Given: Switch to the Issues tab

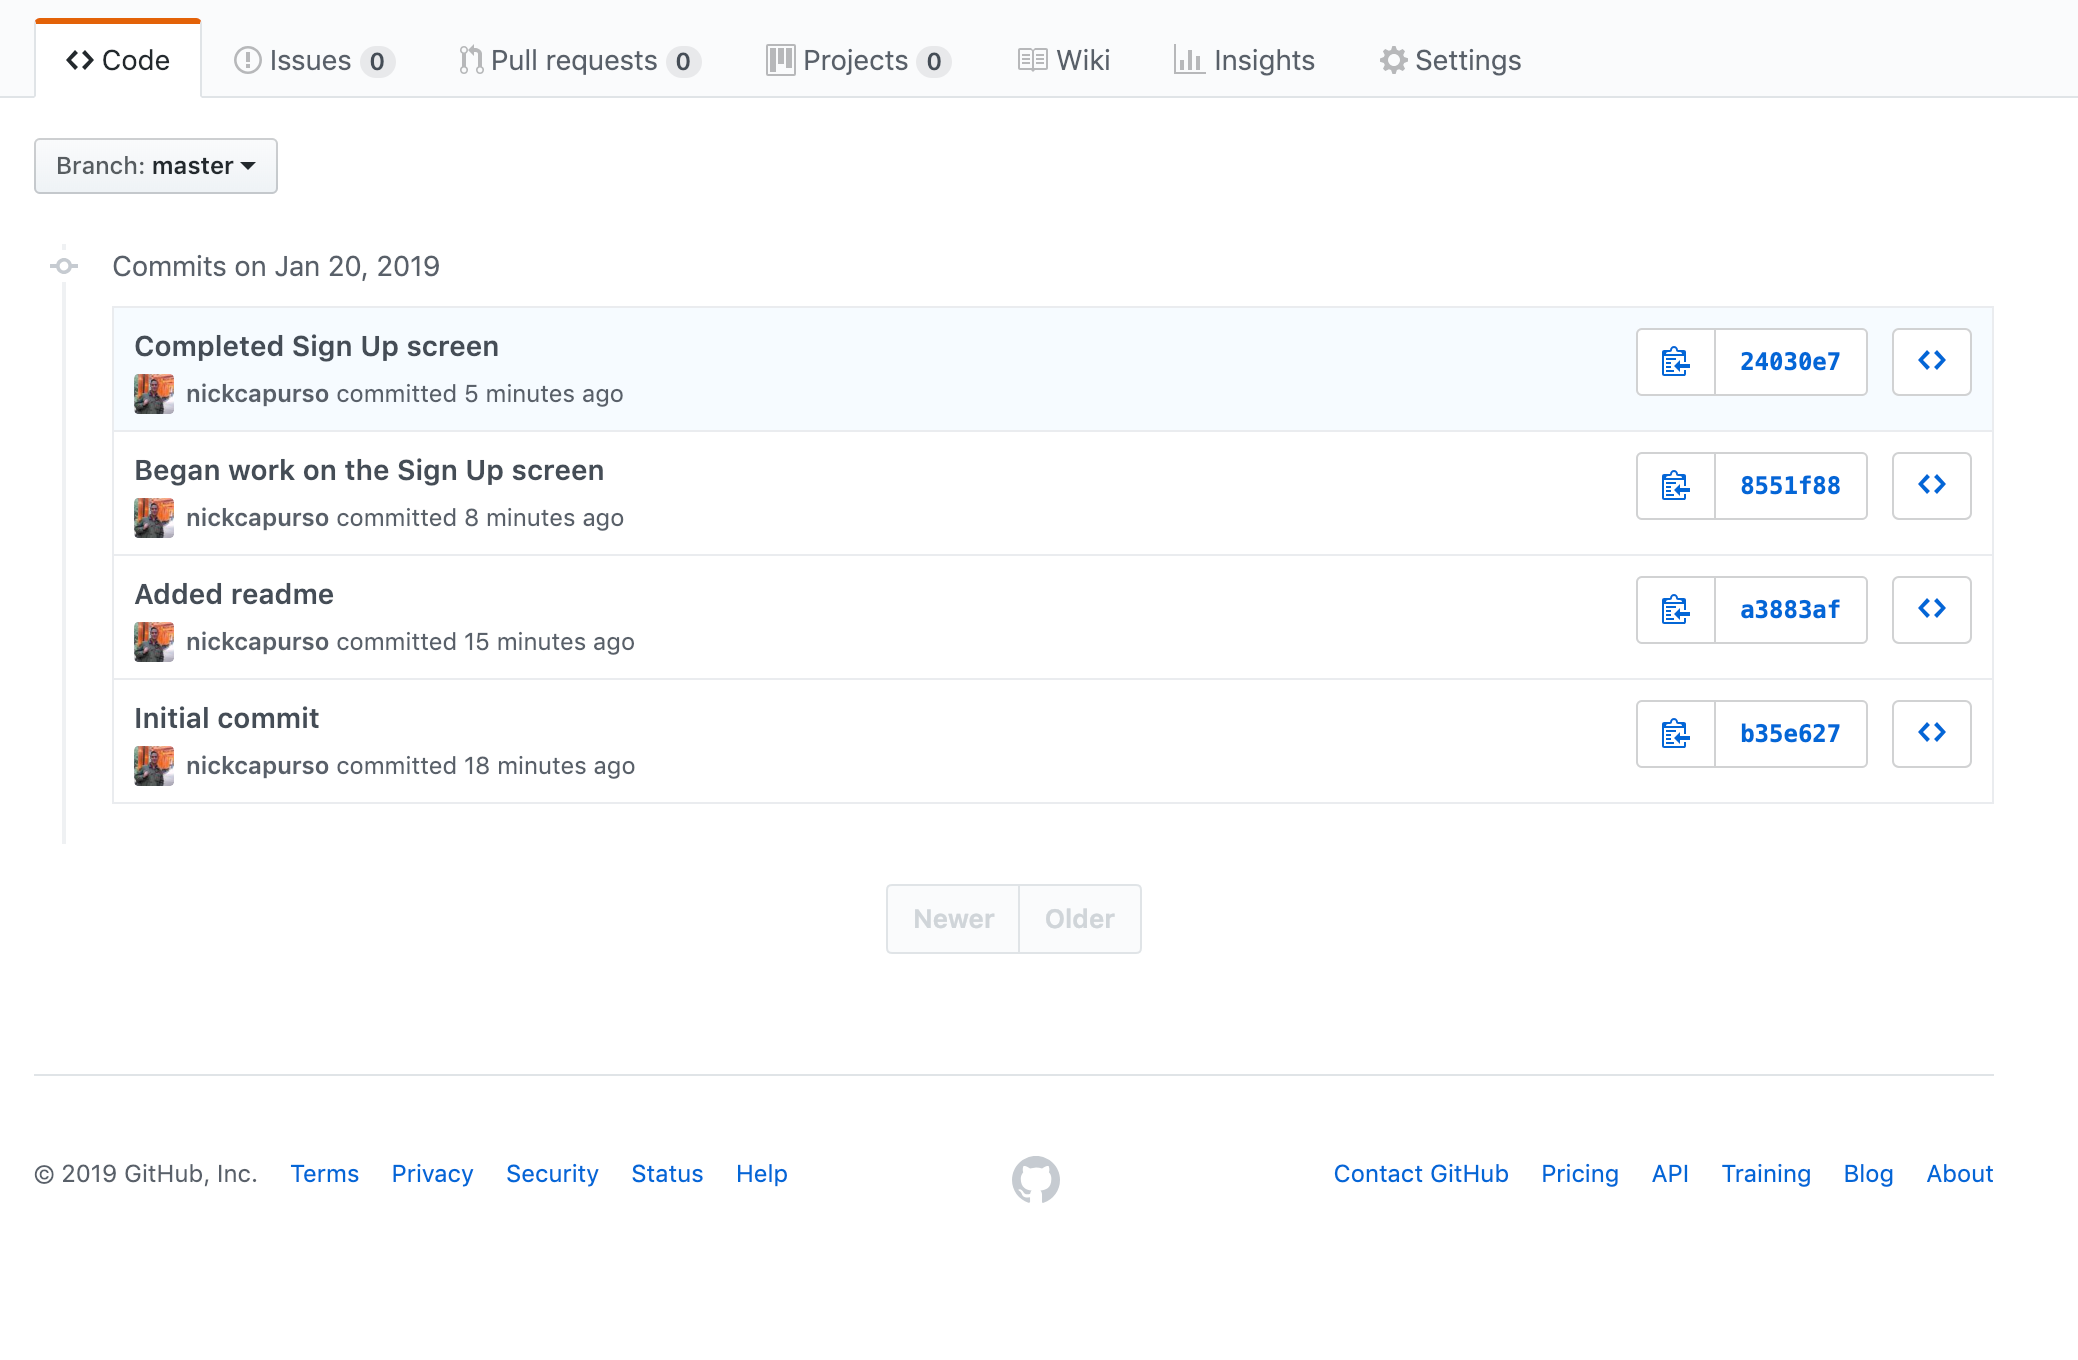Looking at the screenshot, I should (x=313, y=61).
